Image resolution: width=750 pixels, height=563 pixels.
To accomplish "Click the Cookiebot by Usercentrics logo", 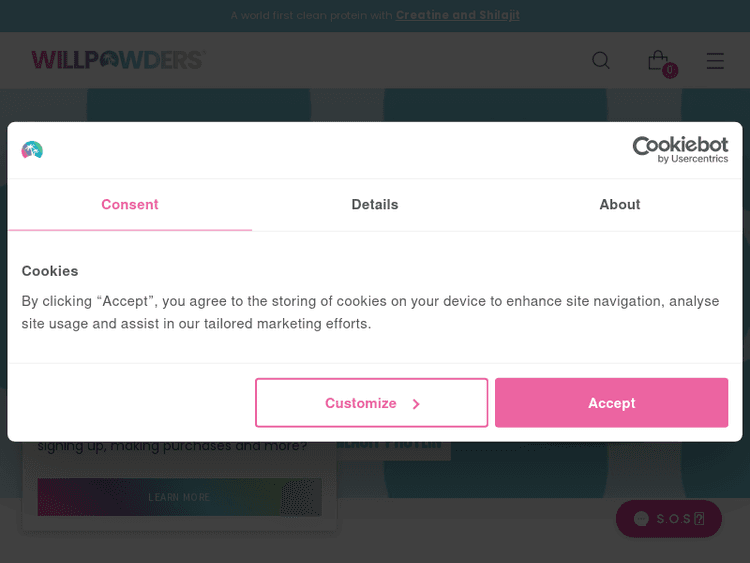I will pyautogui.click(x=680, y=150).
